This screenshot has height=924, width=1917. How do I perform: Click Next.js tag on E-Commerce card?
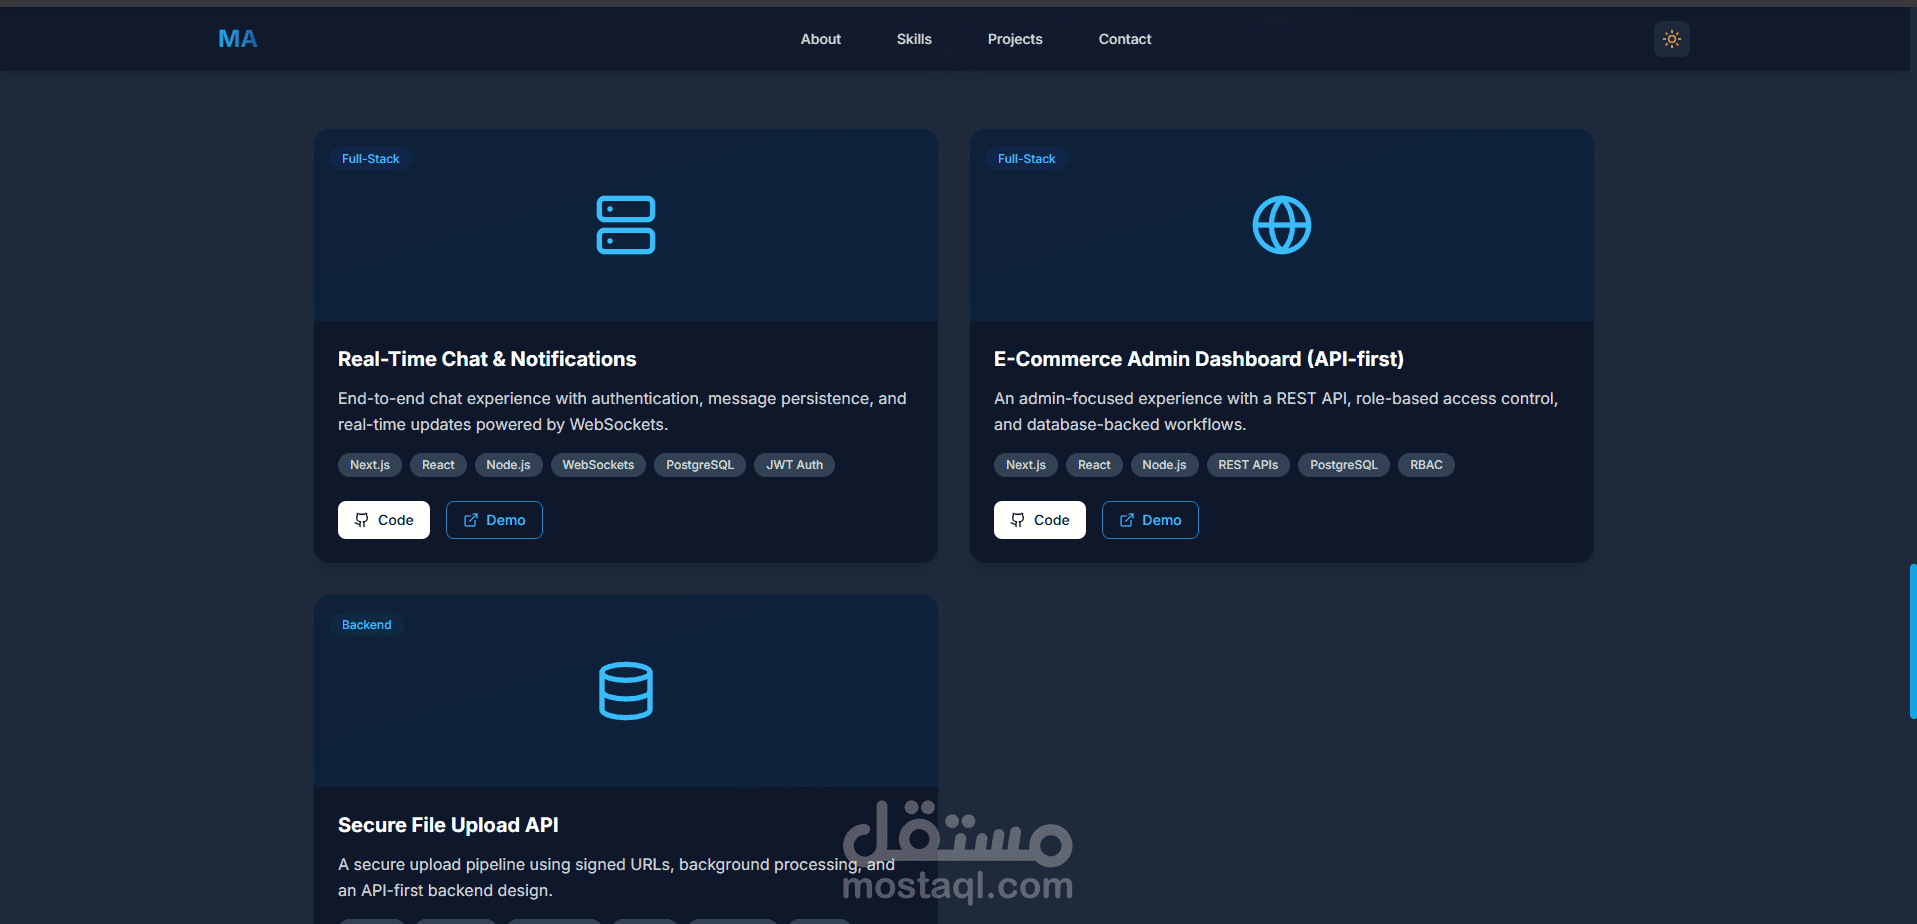click(1026, 465)
